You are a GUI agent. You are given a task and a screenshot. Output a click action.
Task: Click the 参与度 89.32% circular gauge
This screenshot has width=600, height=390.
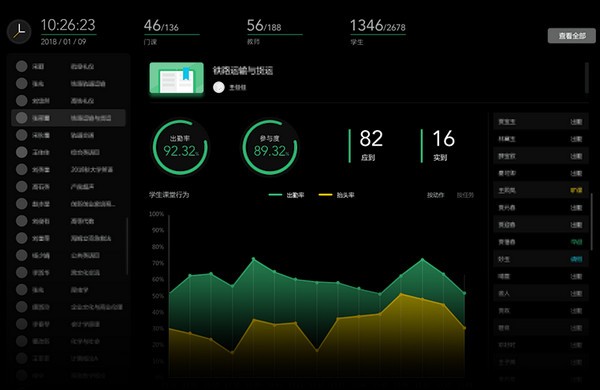click(x=270, y=147)
